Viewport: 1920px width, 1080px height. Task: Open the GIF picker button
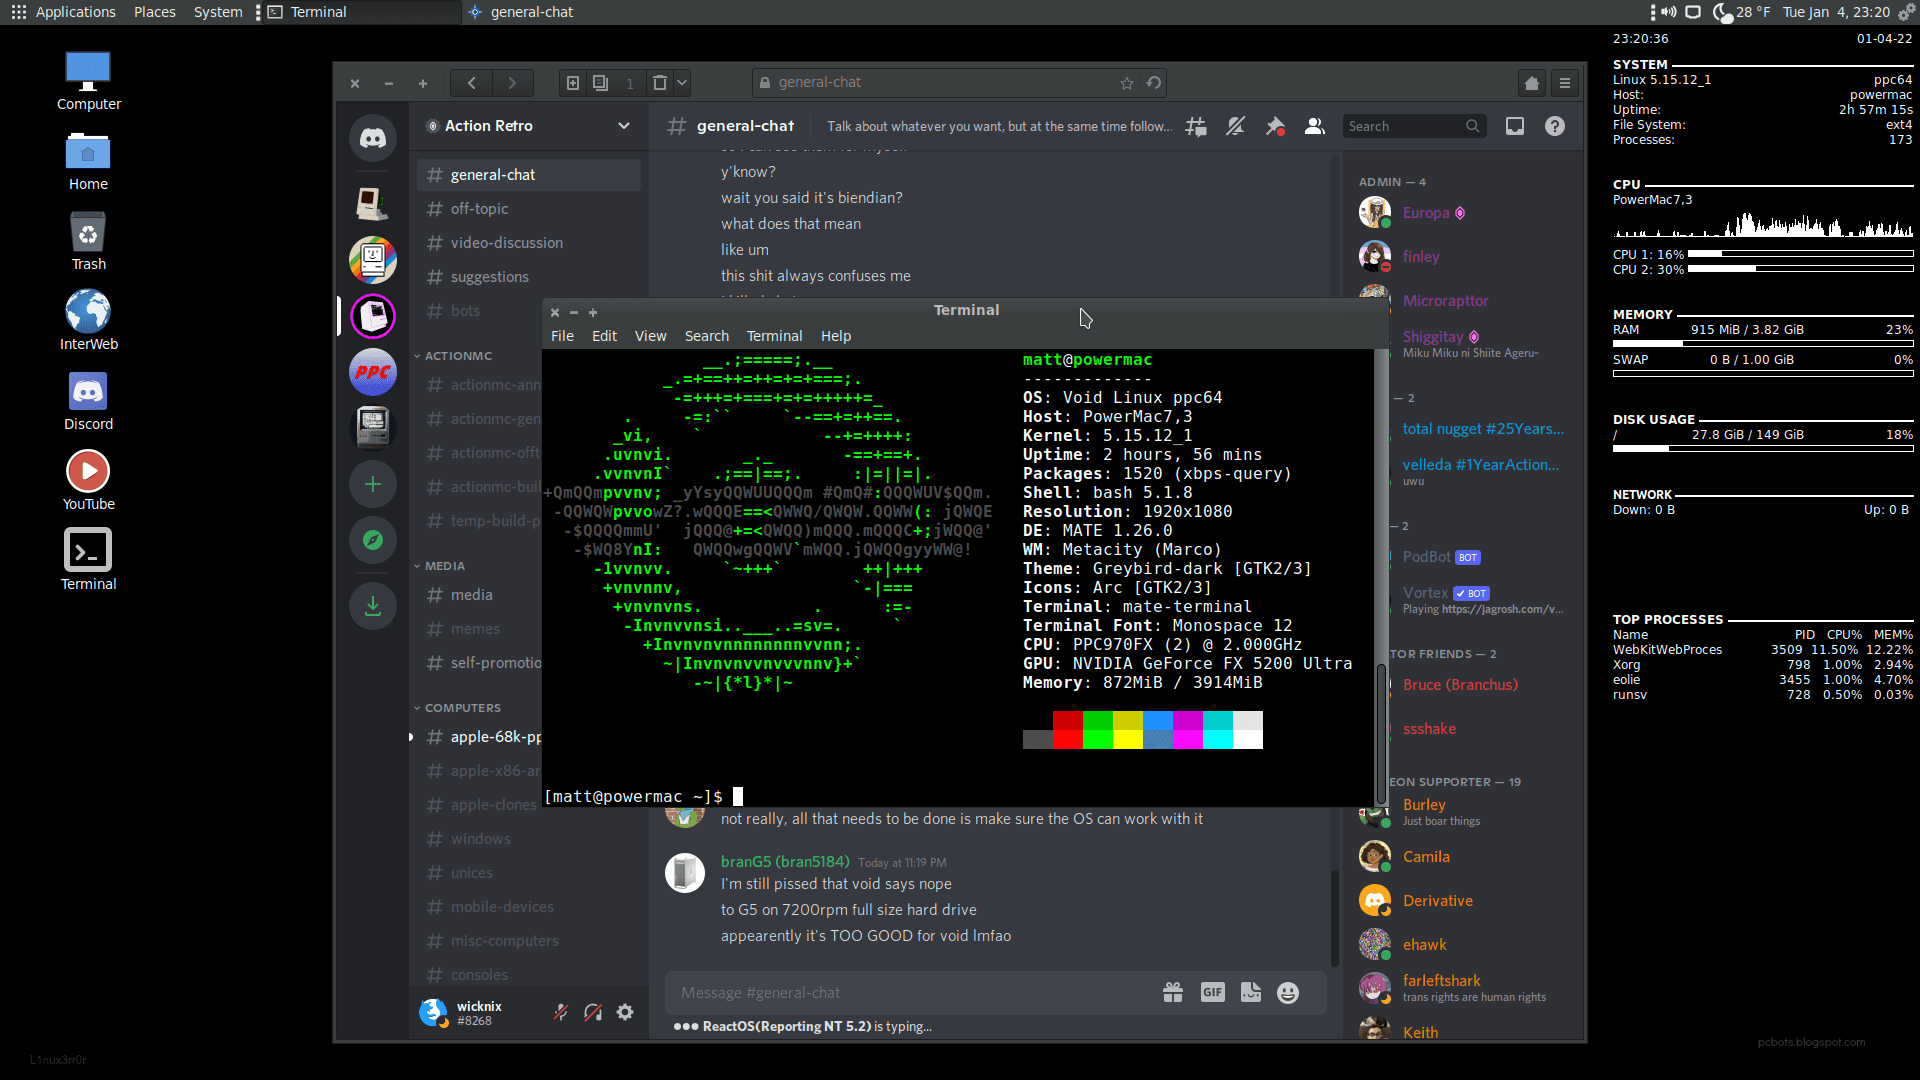(x=1212, y=992)
